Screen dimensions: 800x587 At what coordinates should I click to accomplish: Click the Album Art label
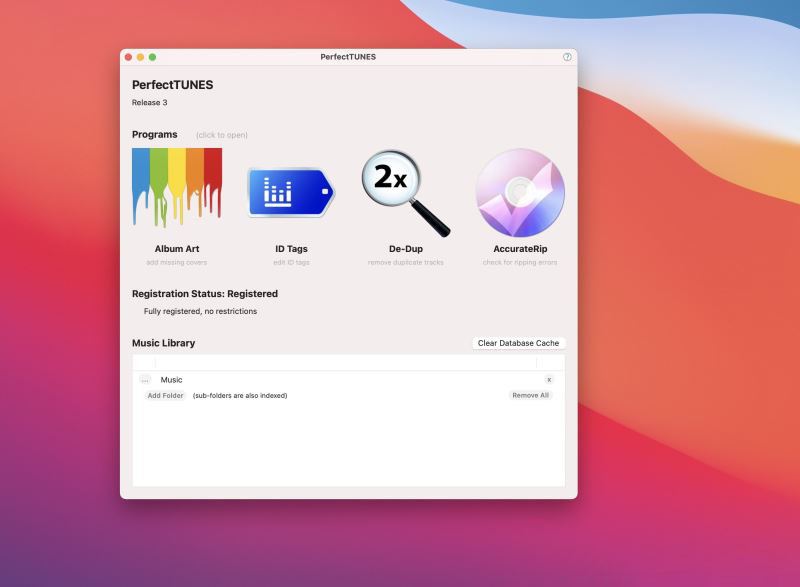[177, 249]
